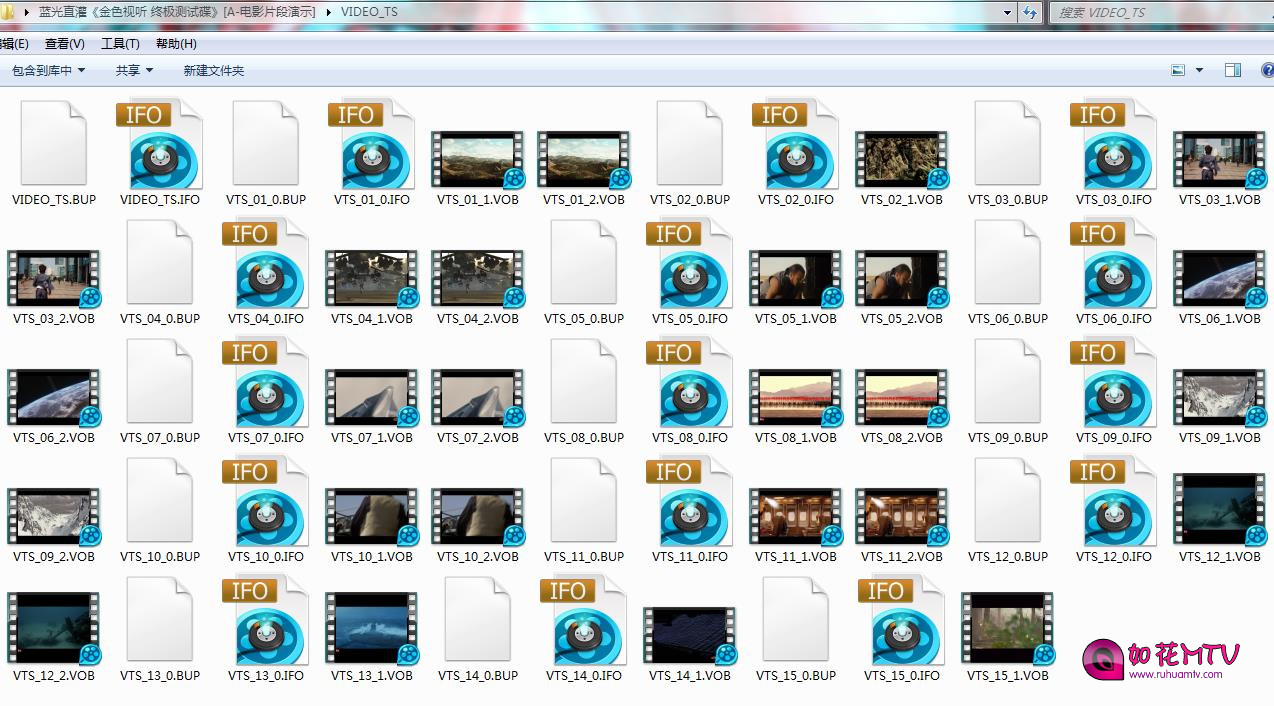Select the VTS_11_1.VOB video thumbnail
This screenshot has height=706, width=1274.
796,516
